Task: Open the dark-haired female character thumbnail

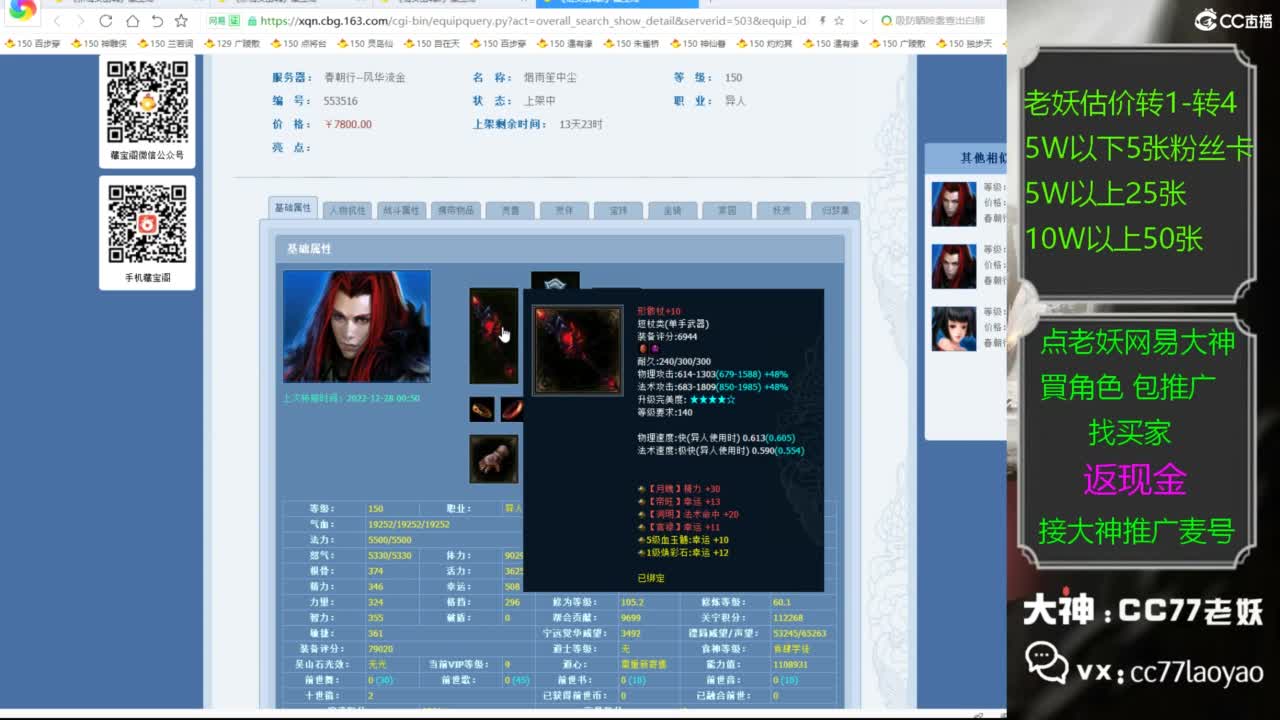Action: [x=954, y=328]
